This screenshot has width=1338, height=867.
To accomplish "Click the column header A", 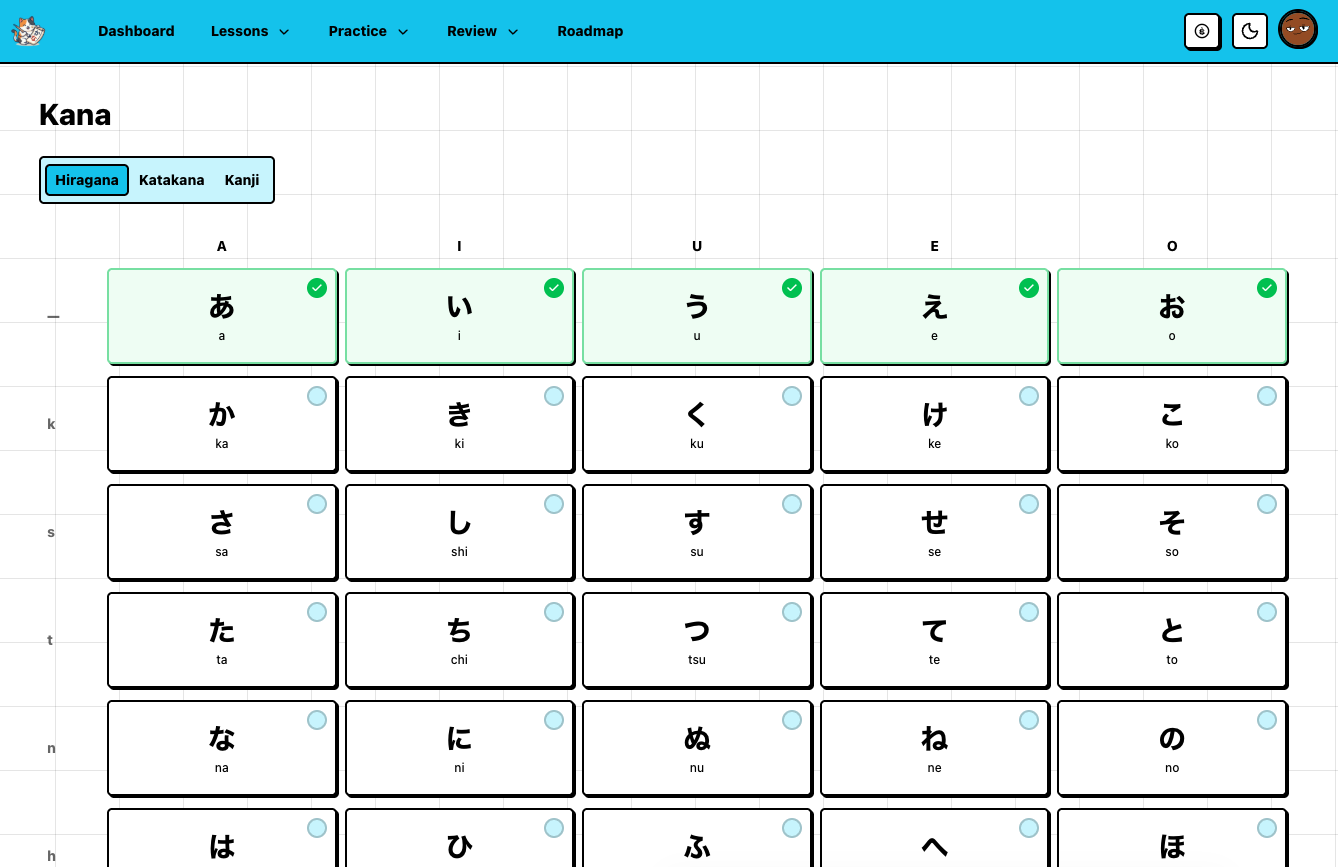I will 222,246.
